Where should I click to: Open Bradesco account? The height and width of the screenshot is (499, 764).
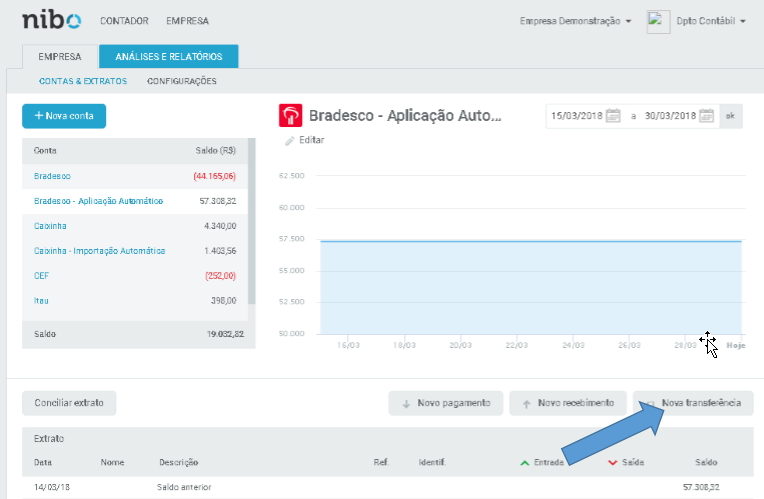point(52,176)
